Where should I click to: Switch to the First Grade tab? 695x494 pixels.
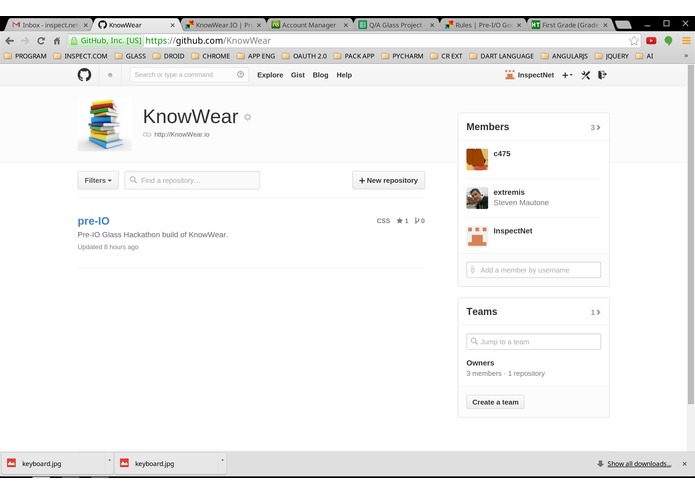click(x=570, y=25)
